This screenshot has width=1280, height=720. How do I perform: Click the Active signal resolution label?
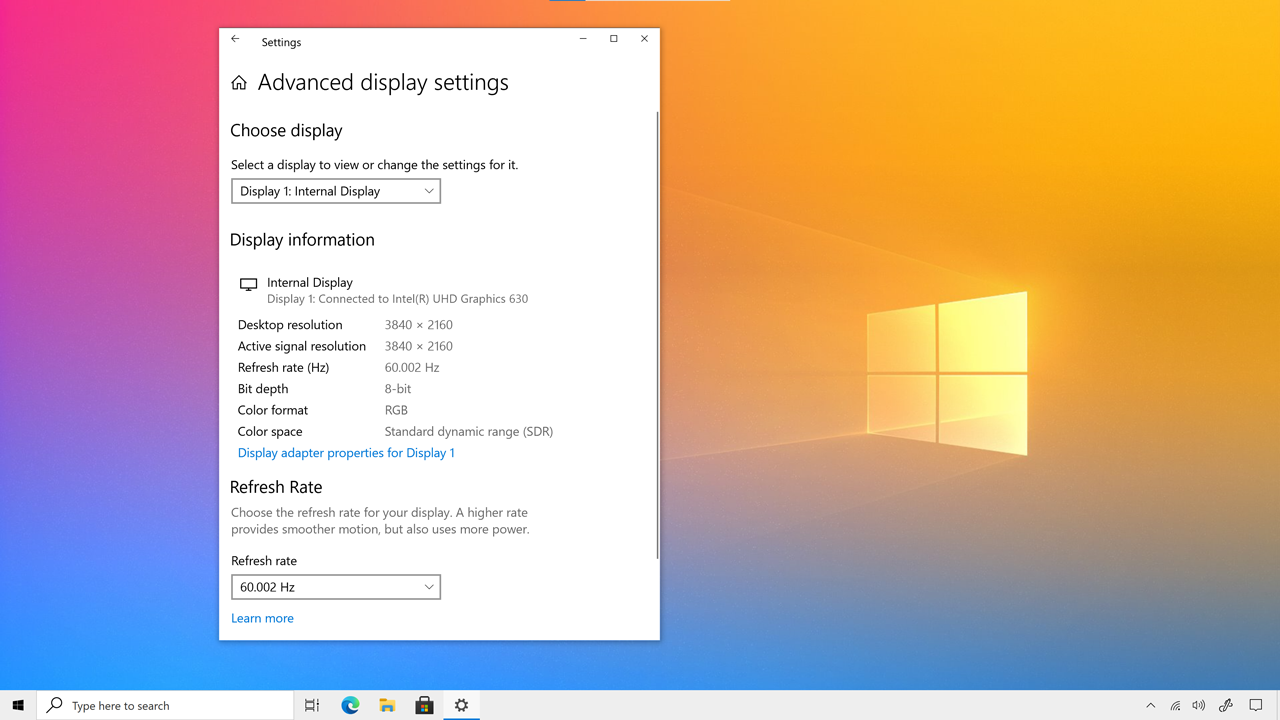coord(302,346)
